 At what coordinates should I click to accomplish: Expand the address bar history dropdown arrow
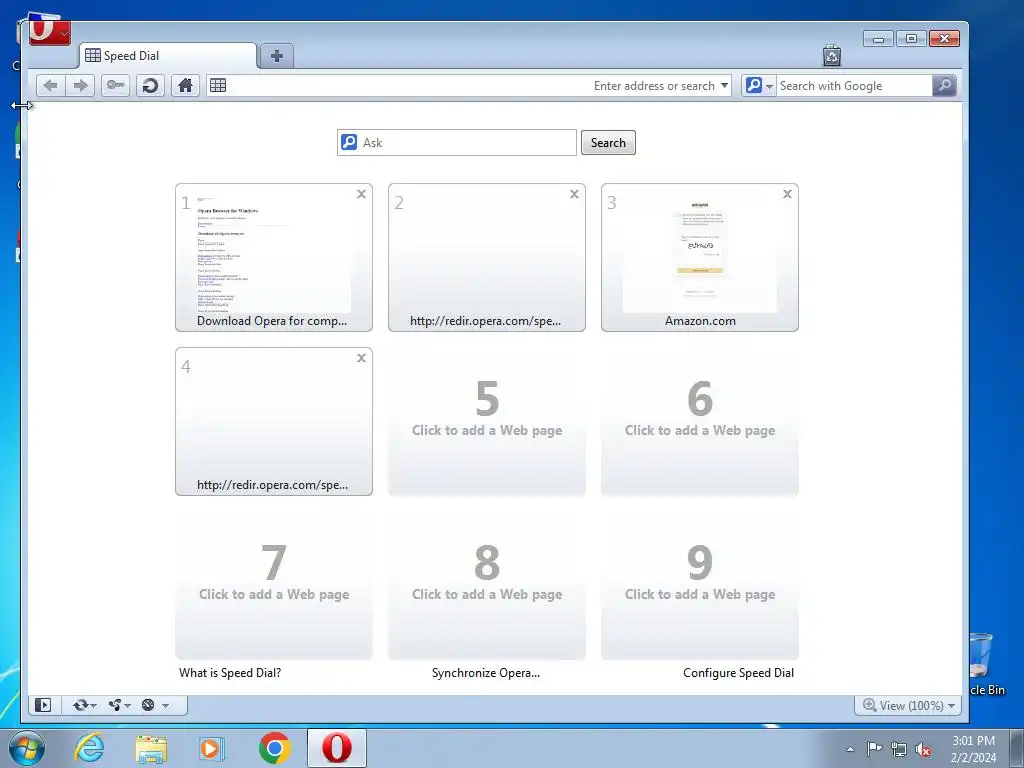(x=724, y=86)
